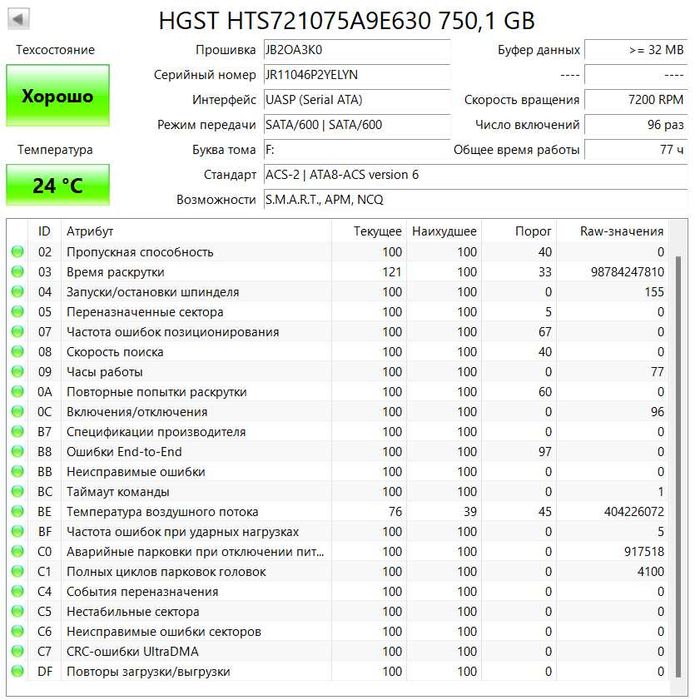Click the SMART attribute list scrollbar
The height and width of the screenshot is (700, 695).
(x=678, y=467)
